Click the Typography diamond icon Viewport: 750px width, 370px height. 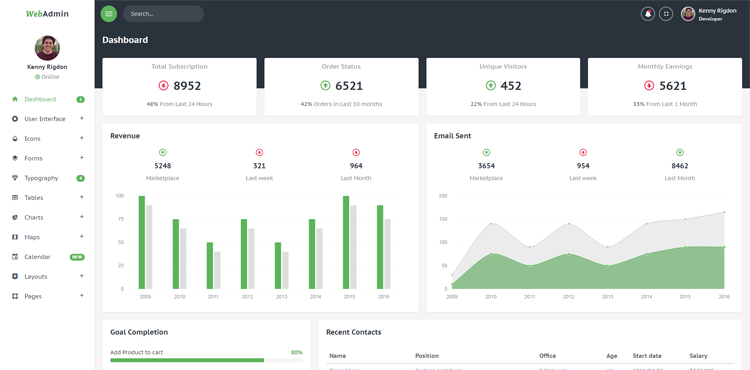pyautogui.click(x=15, y=178)
